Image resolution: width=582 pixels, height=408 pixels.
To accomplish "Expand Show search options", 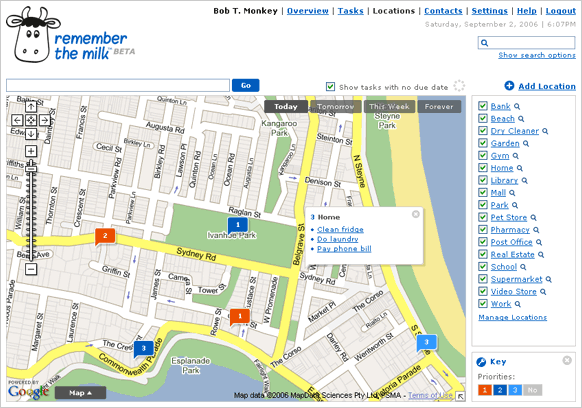I will (x=537, y=55).
